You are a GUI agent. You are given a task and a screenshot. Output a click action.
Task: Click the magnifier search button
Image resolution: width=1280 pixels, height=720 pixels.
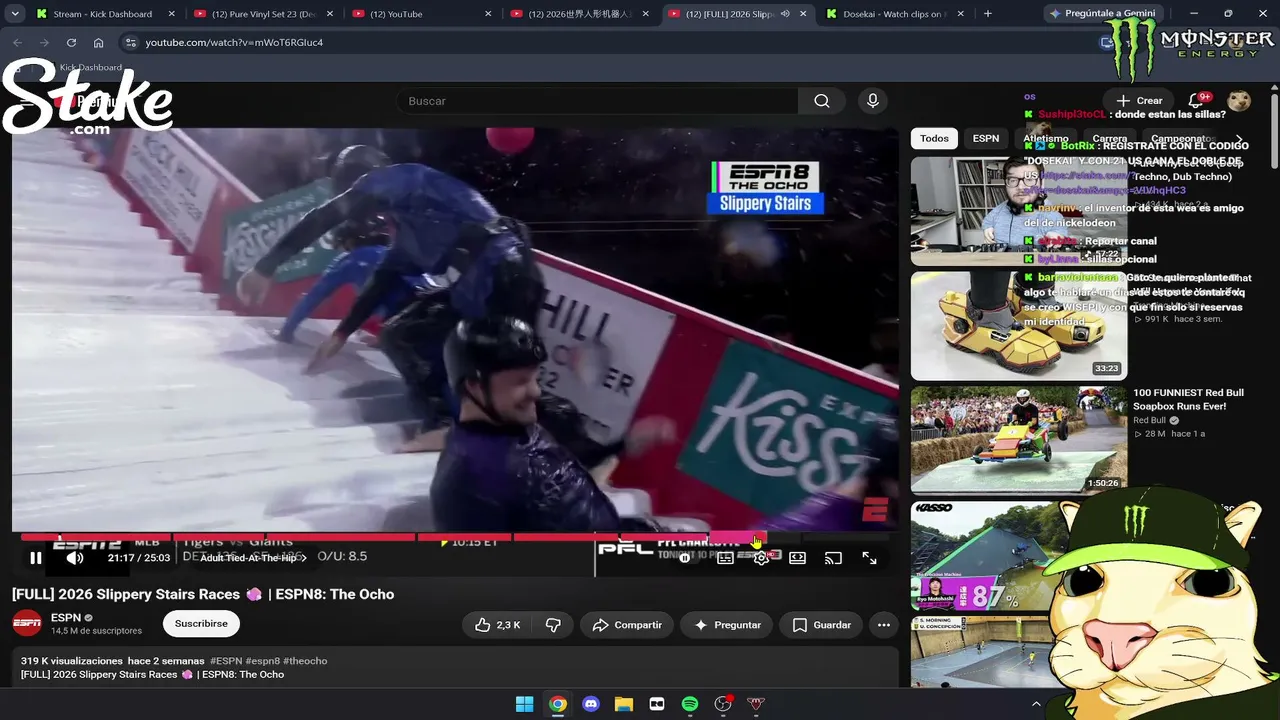(821, 101)
